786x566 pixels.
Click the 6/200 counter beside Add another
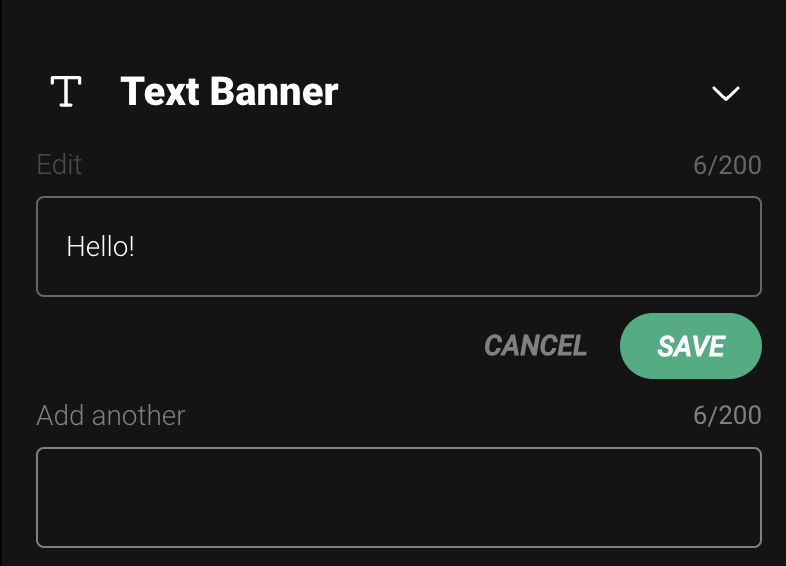[x=727, y=415]
